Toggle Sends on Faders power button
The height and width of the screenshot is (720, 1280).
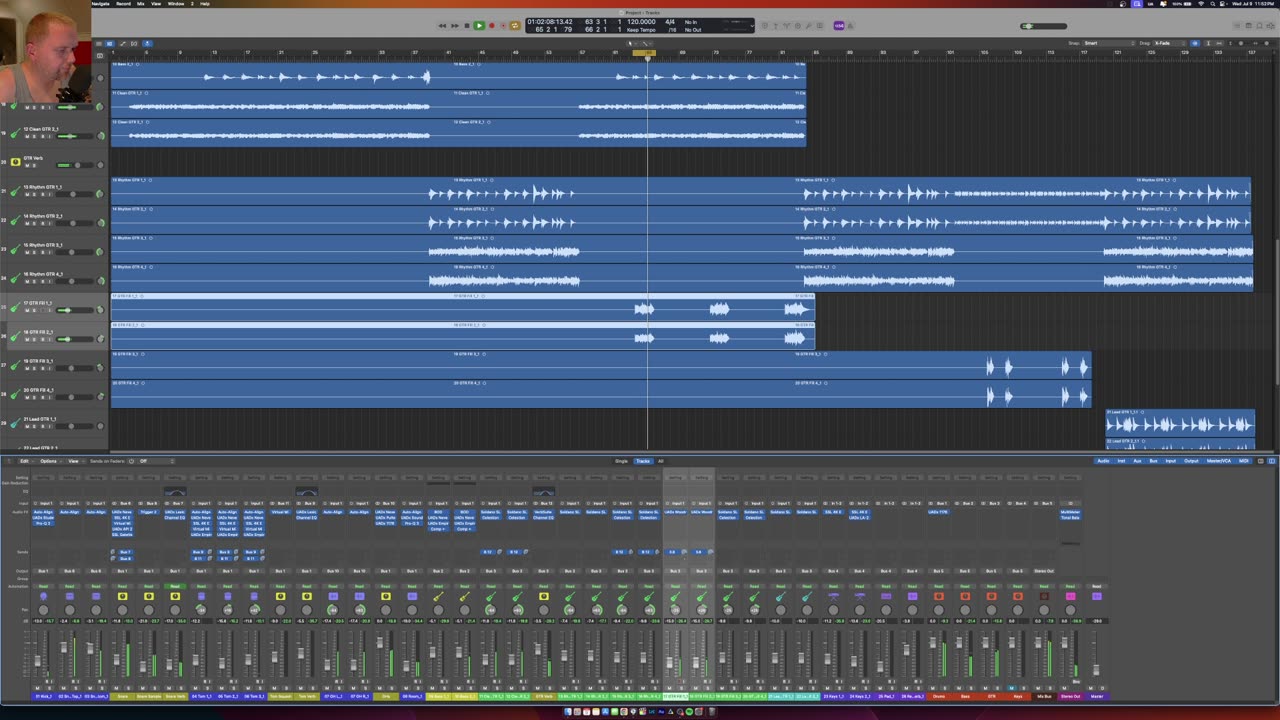(131, 461)
